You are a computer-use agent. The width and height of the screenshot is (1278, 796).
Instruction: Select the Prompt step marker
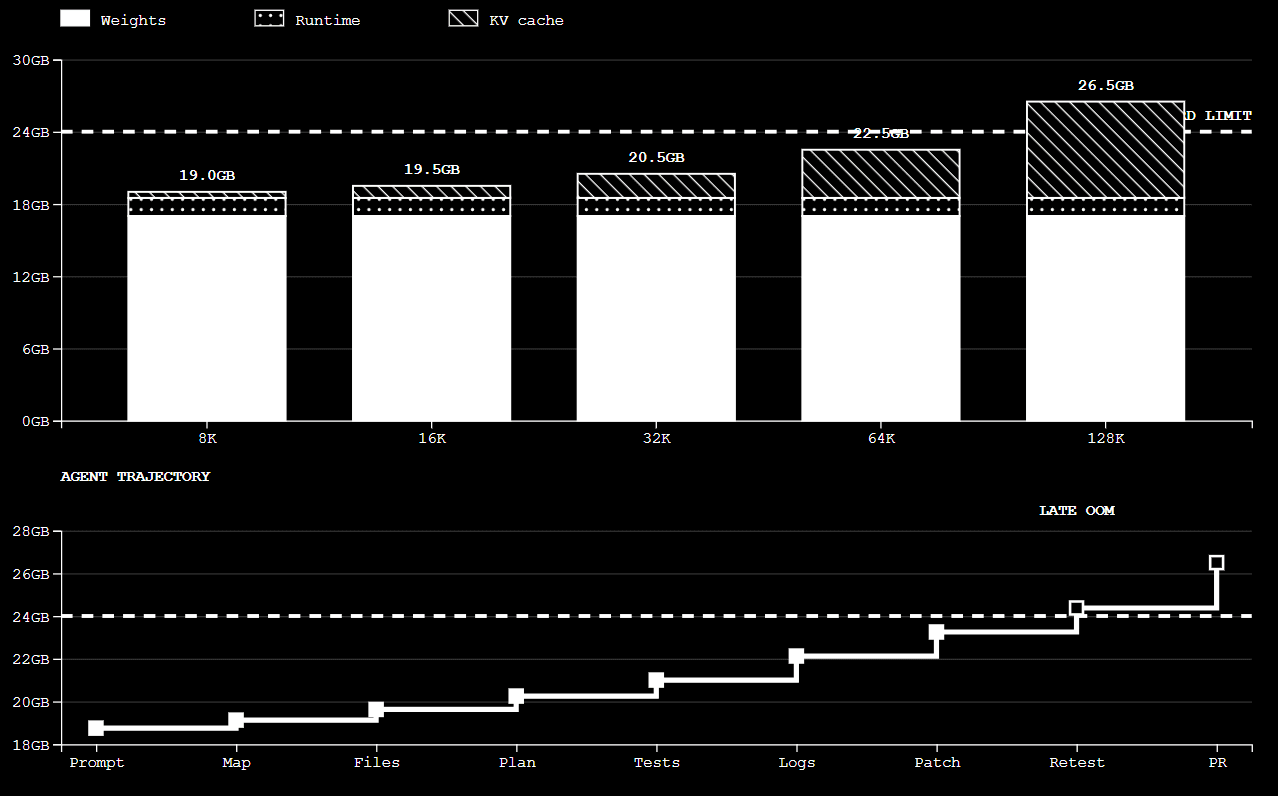[x=96, y=728]
